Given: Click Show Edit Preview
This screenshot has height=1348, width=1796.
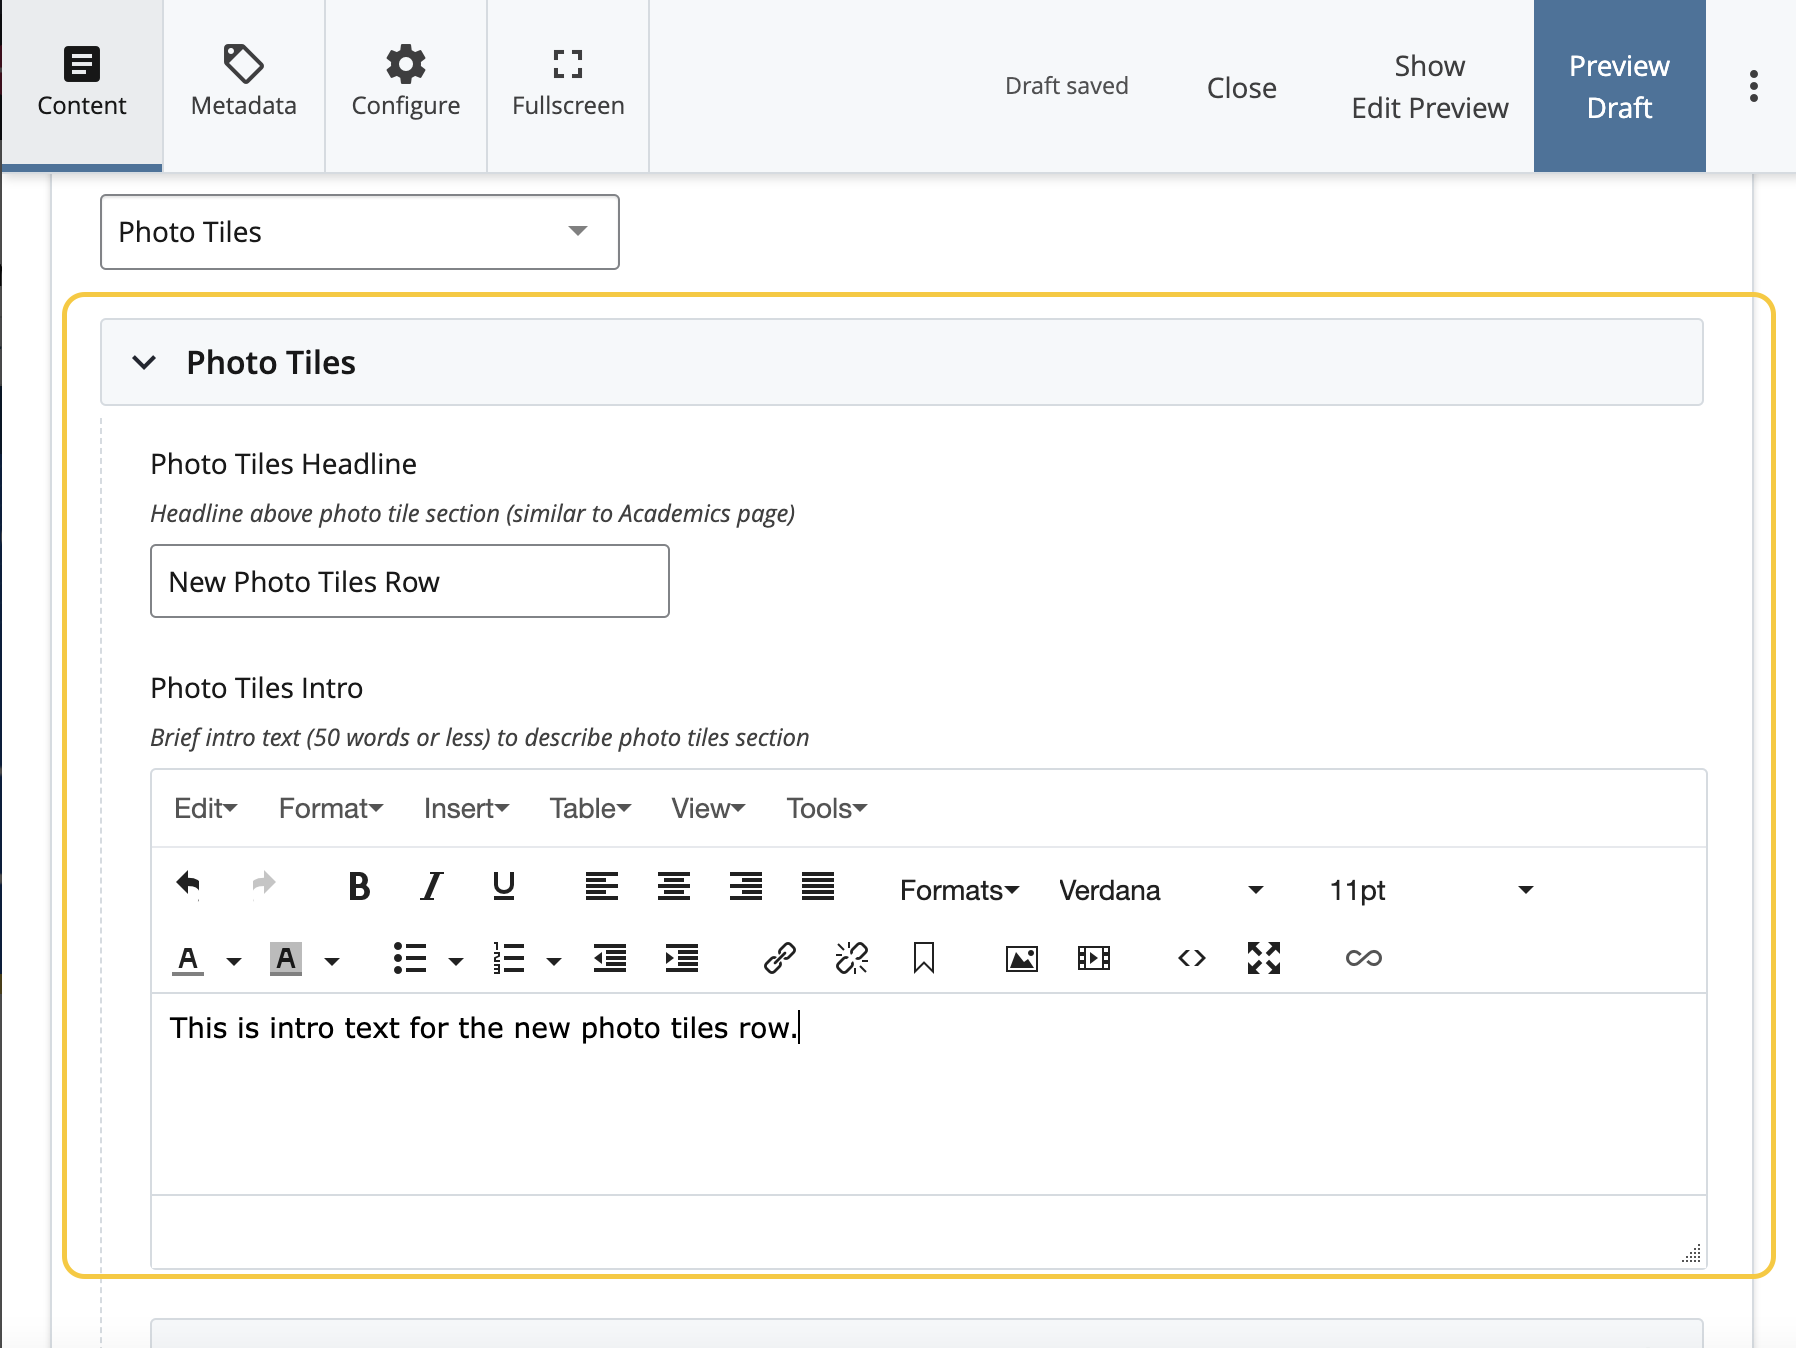Looking at the screenshot, I should coord(1430,87).
